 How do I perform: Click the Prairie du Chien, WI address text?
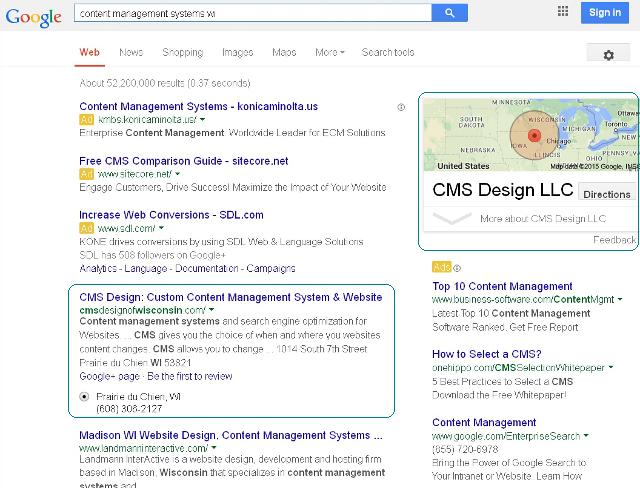(138, 397)
